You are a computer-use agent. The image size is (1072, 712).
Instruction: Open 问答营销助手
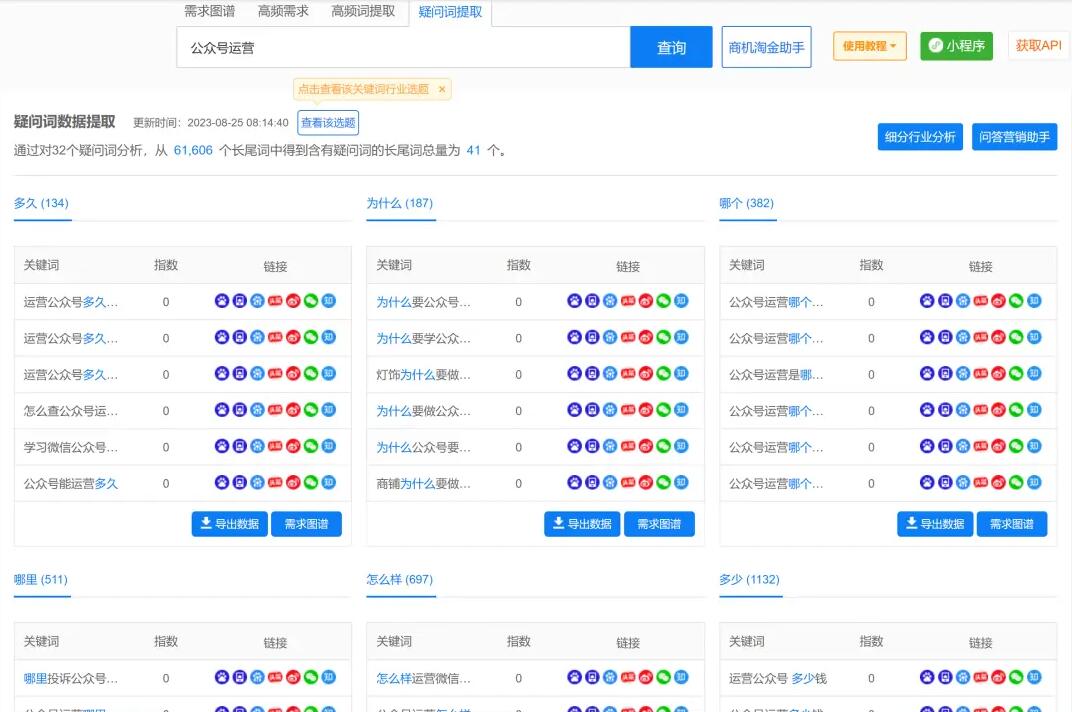coord(1015,137)
